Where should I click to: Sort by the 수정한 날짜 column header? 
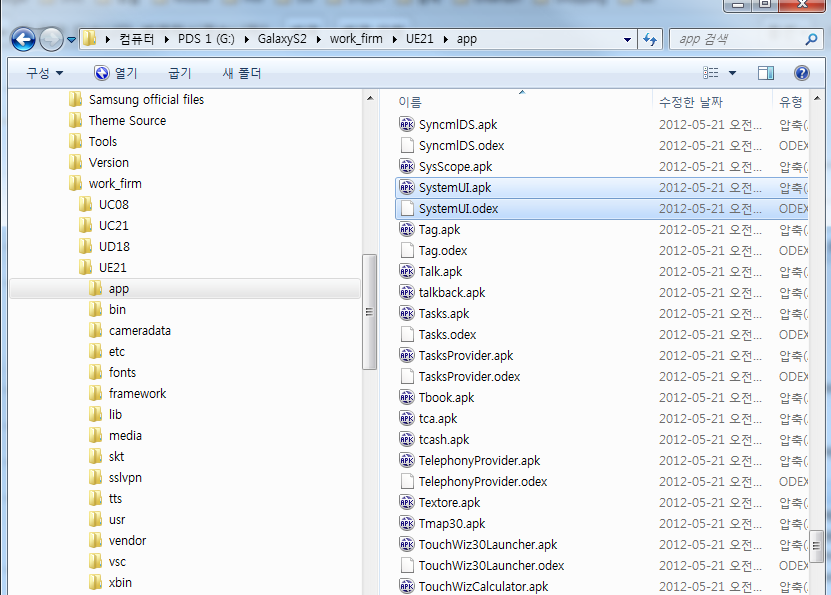(x=690, y=102)
